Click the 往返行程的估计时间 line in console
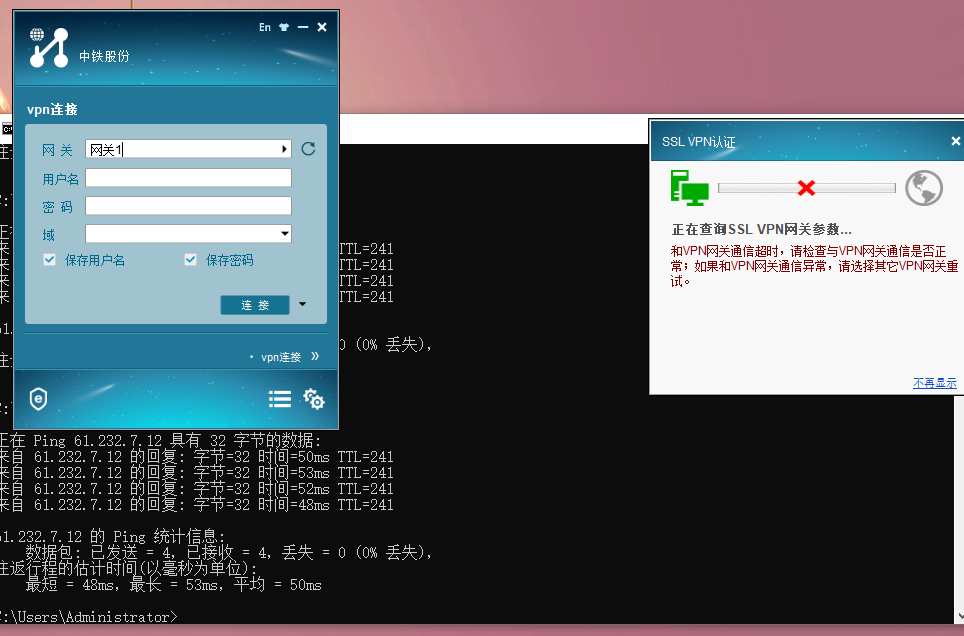This screenshot has width=964, height=636. [128, 568]
